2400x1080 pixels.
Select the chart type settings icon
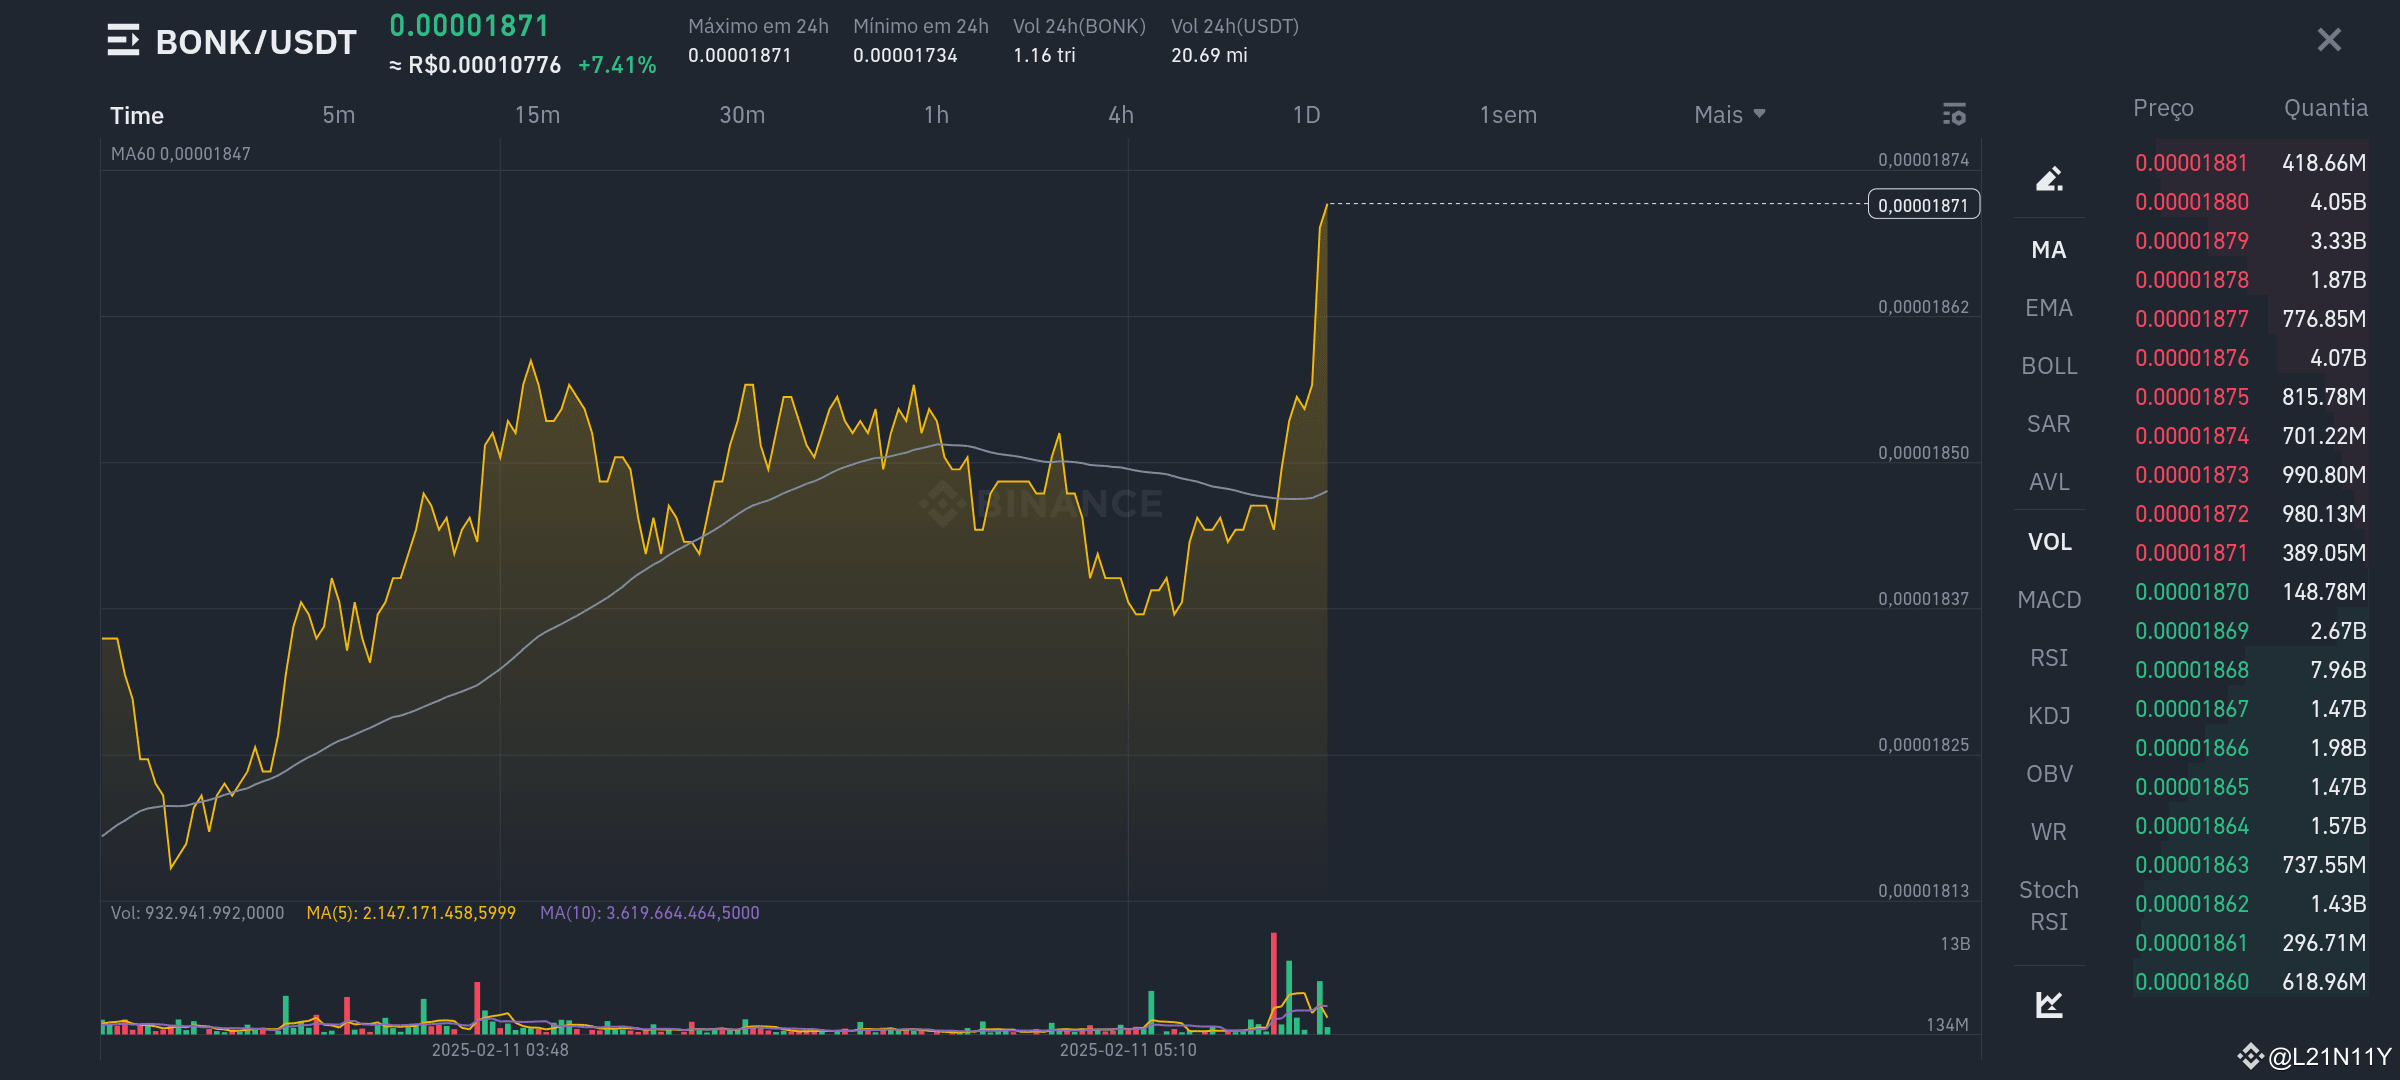tap(1954, 114)
